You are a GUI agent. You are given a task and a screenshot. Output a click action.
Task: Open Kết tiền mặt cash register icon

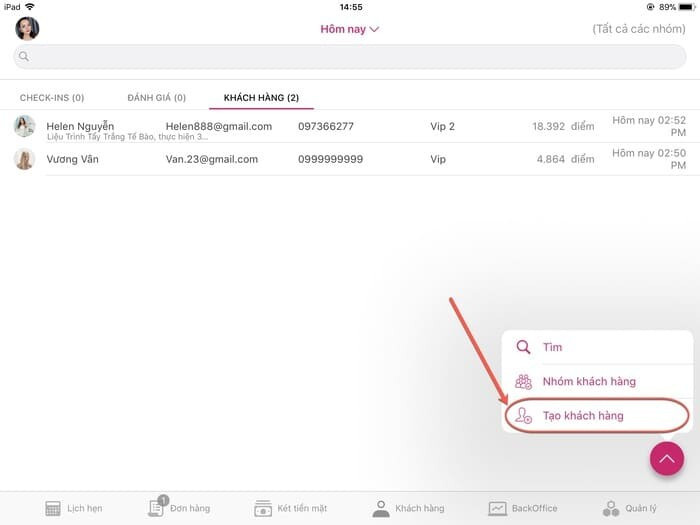tap(264, 508)
